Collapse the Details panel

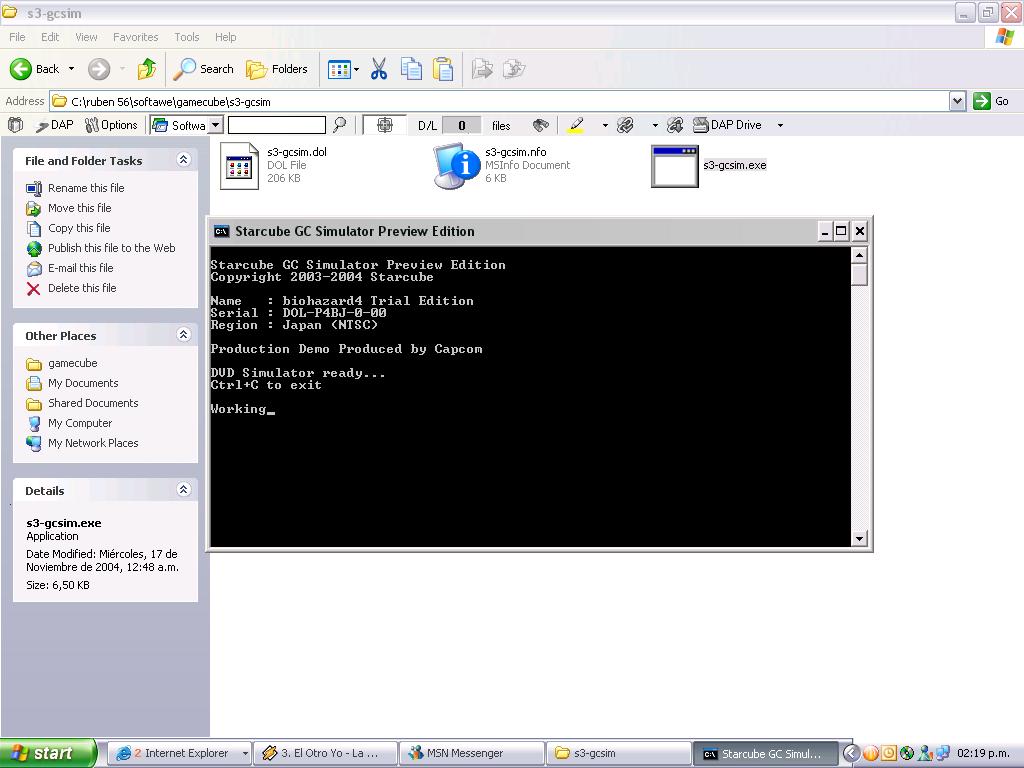[183, 490]
